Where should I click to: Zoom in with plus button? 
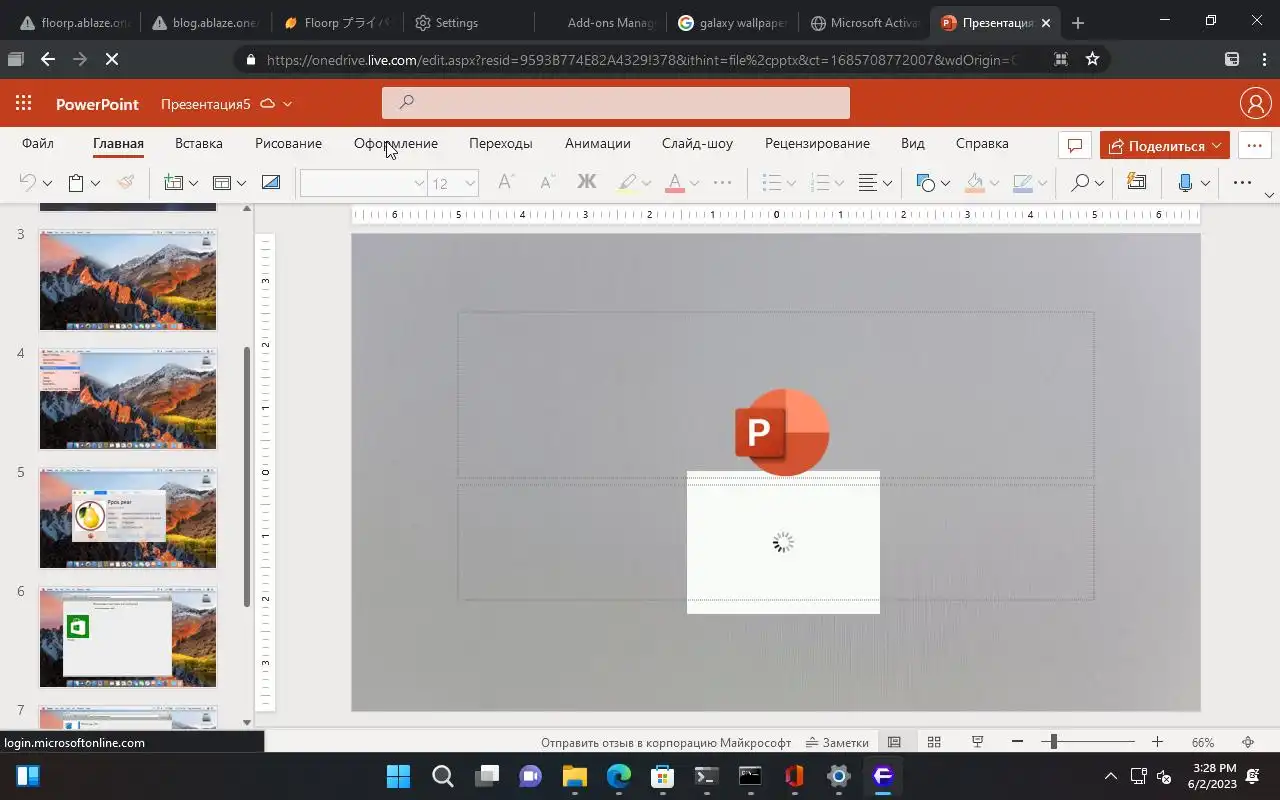pos(1157,742)
